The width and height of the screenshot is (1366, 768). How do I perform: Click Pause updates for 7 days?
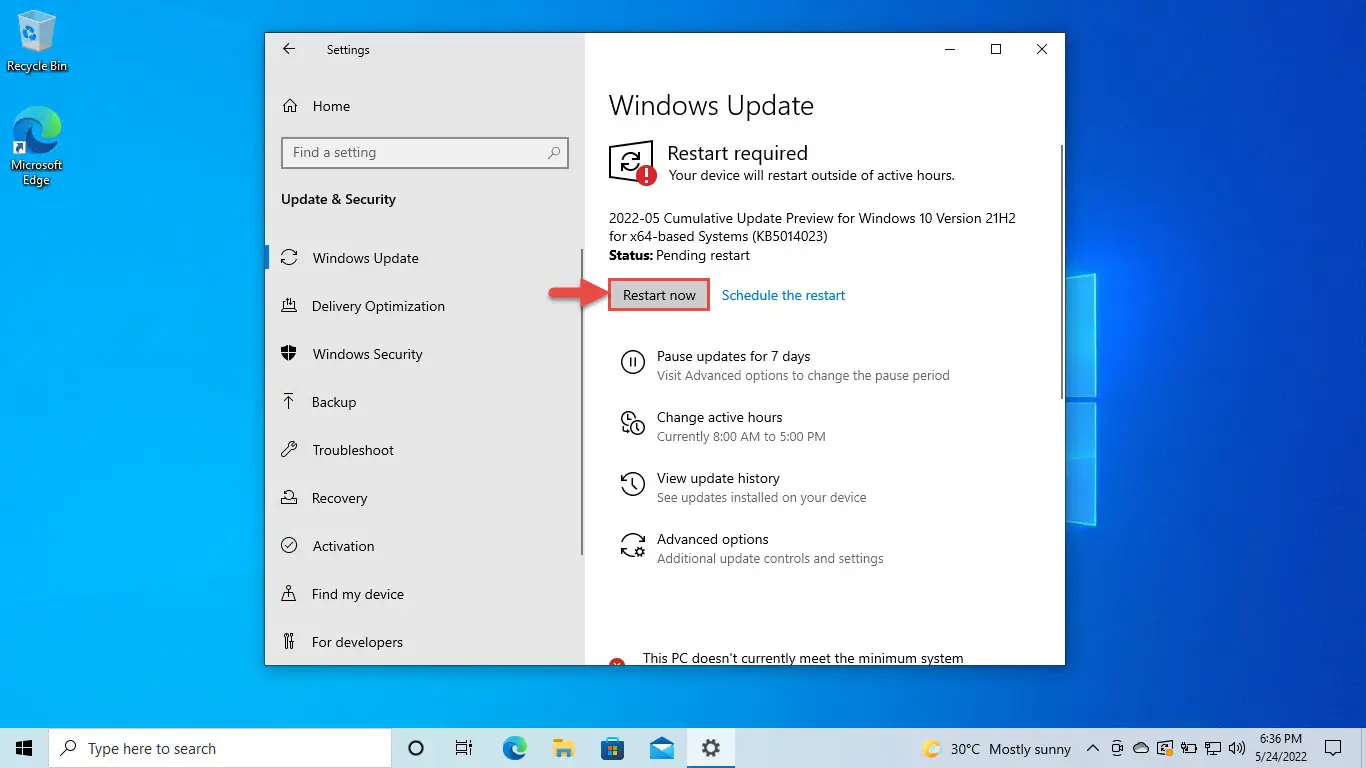pos(733,356)
